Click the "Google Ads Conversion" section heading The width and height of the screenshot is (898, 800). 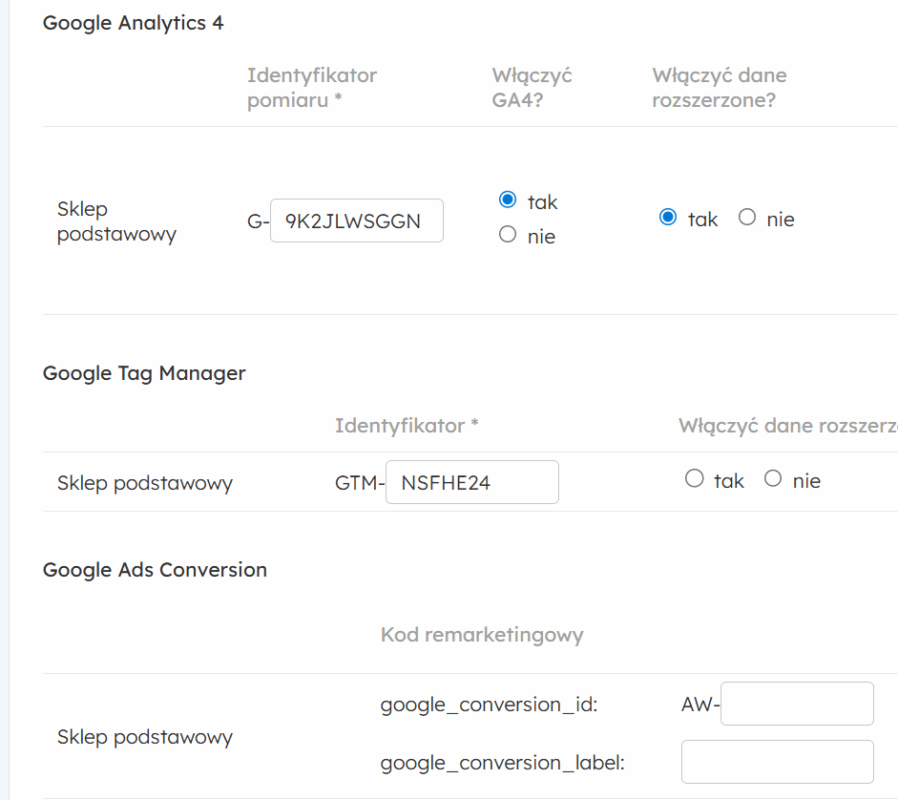coord(155,569)
